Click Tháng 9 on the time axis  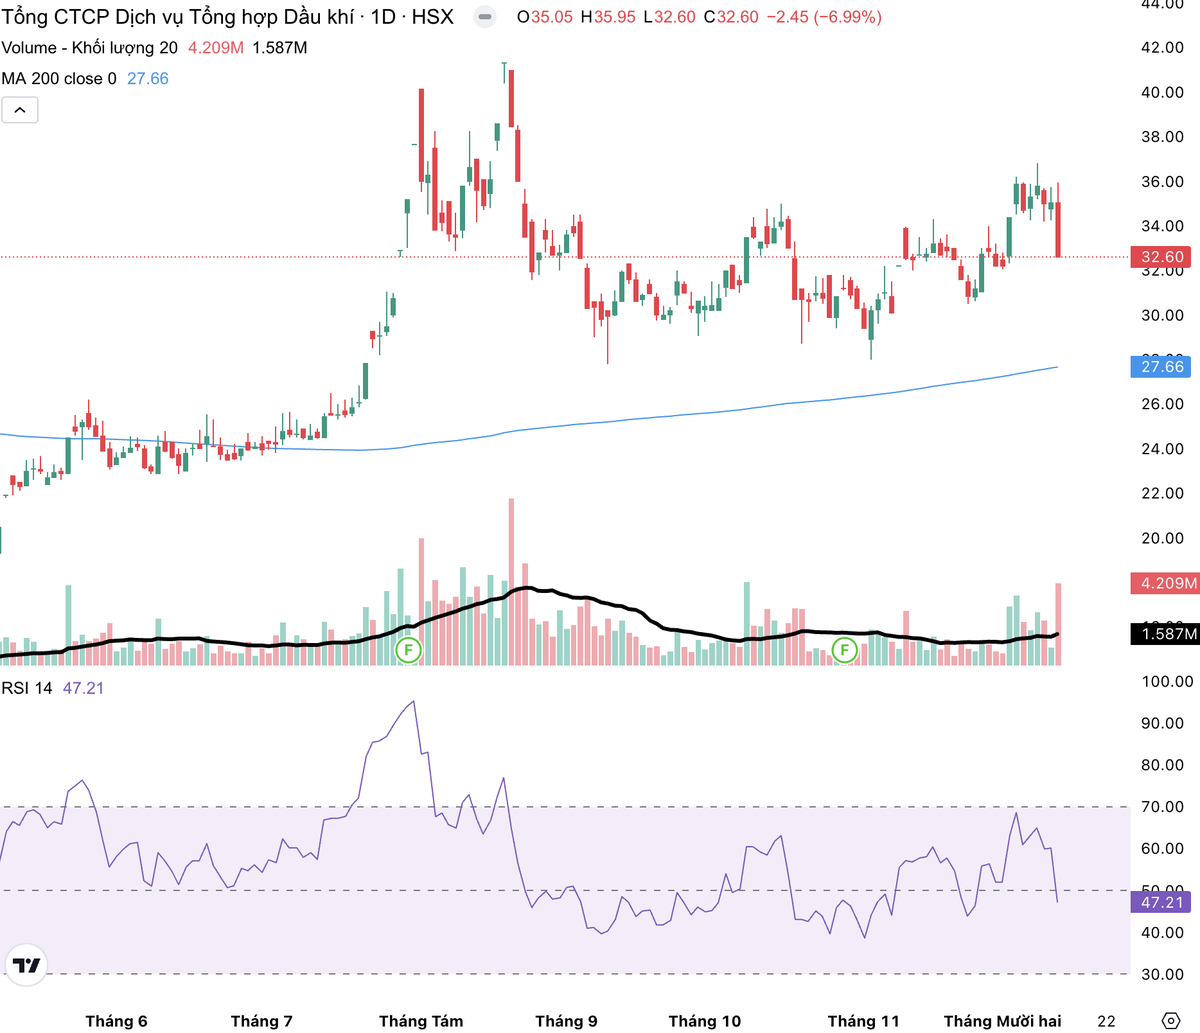566,1021
